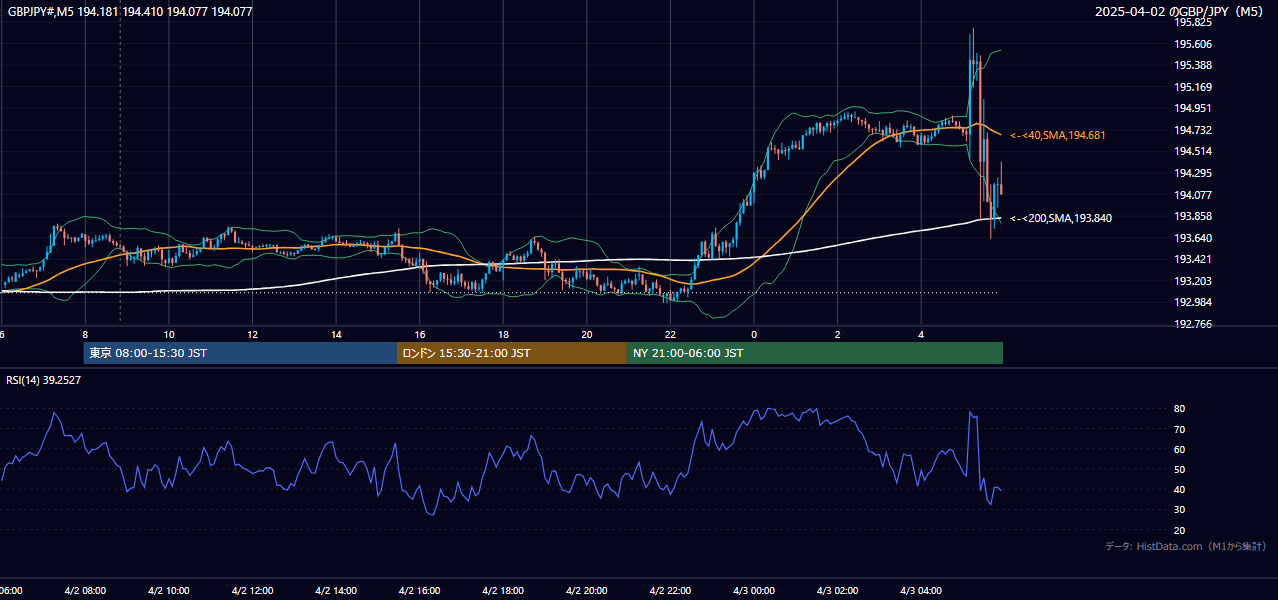Click the price level 194.295 on axis

tap(1193, 173)
